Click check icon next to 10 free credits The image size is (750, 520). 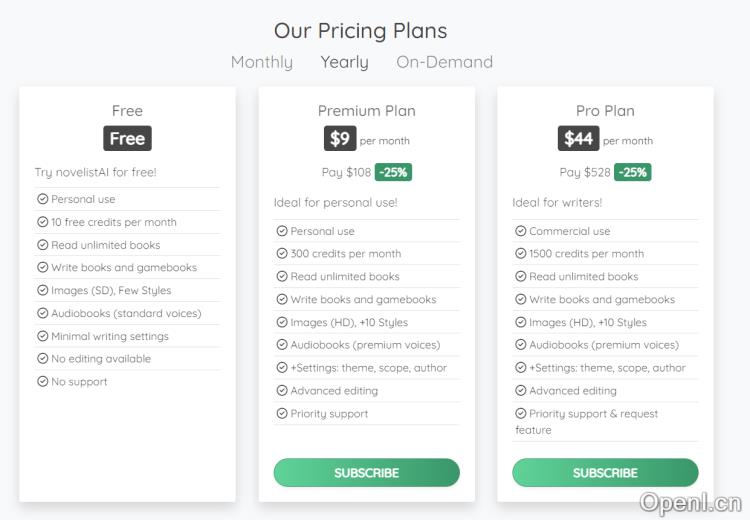coord(43,222)
